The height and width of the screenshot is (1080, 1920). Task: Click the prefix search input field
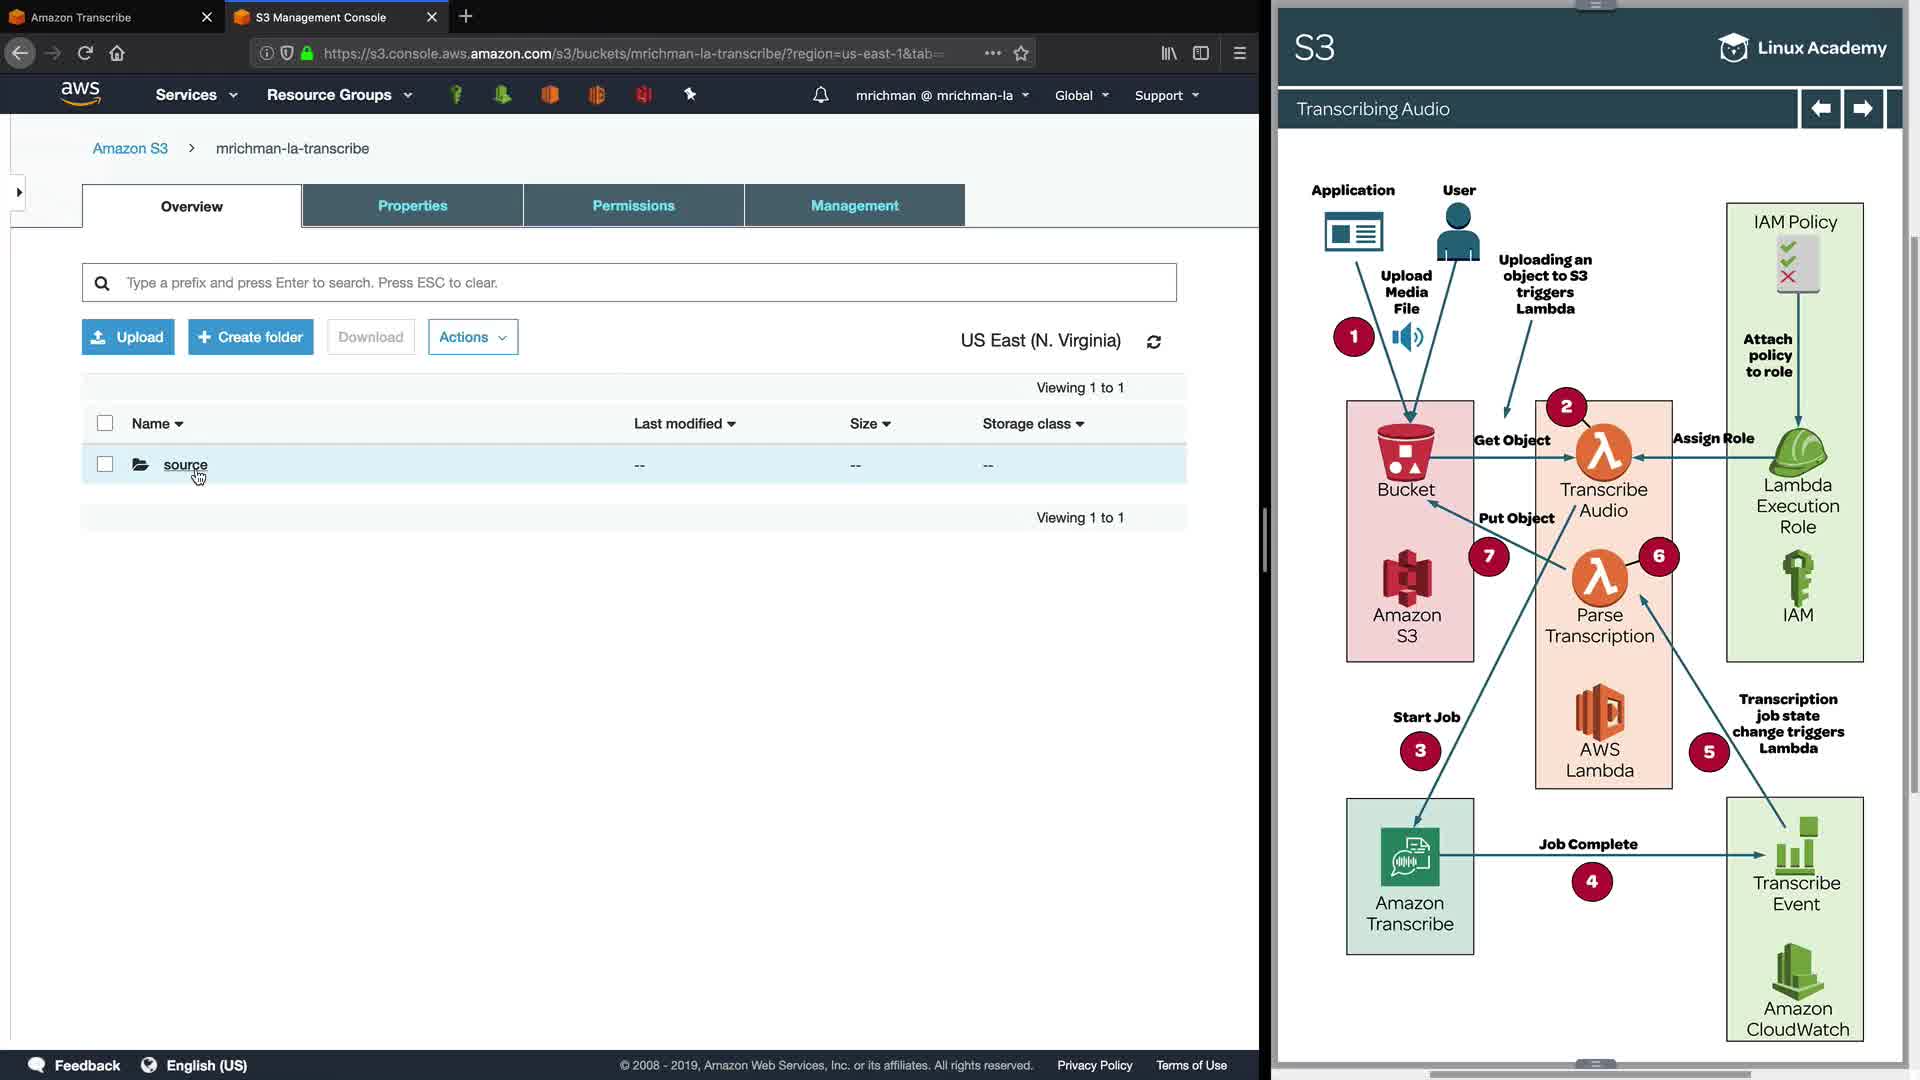pos(640,283)
